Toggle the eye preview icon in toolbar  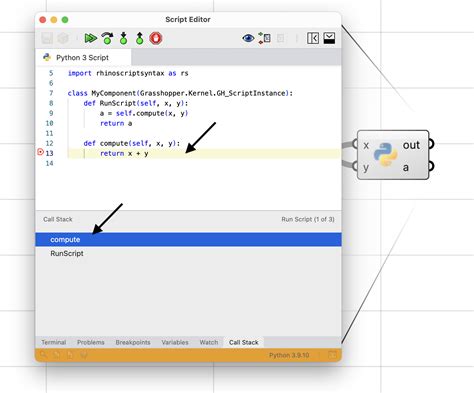(x=248, y=38)
